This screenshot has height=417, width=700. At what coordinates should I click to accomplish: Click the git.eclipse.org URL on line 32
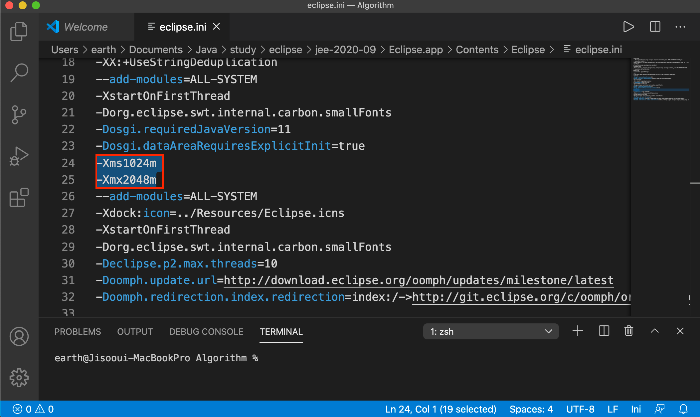pyautogui.click(x=521, y=297)
